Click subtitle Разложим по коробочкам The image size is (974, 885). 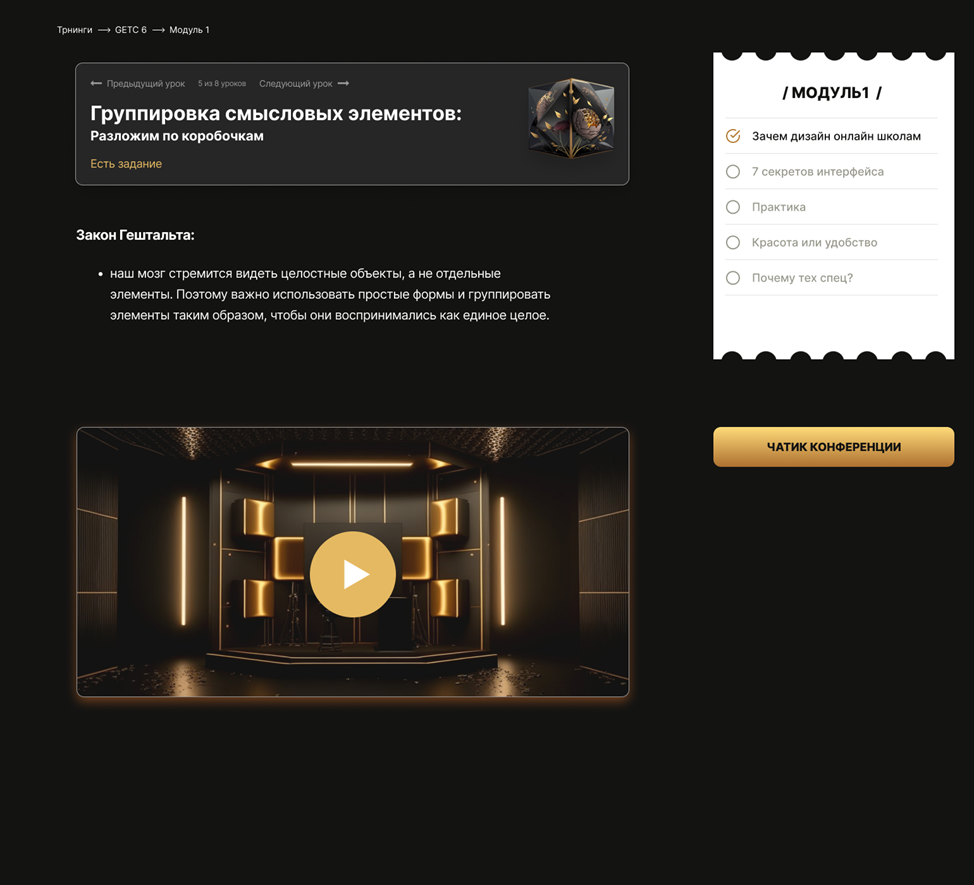(177, 135)
